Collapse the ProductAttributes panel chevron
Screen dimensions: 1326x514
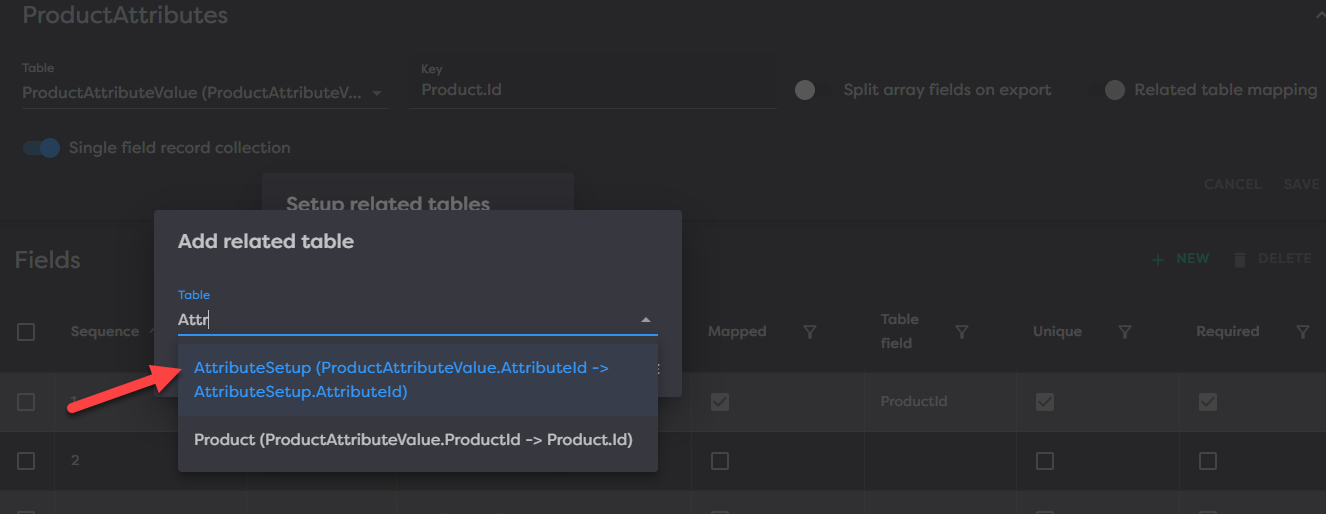[1318, 14]
